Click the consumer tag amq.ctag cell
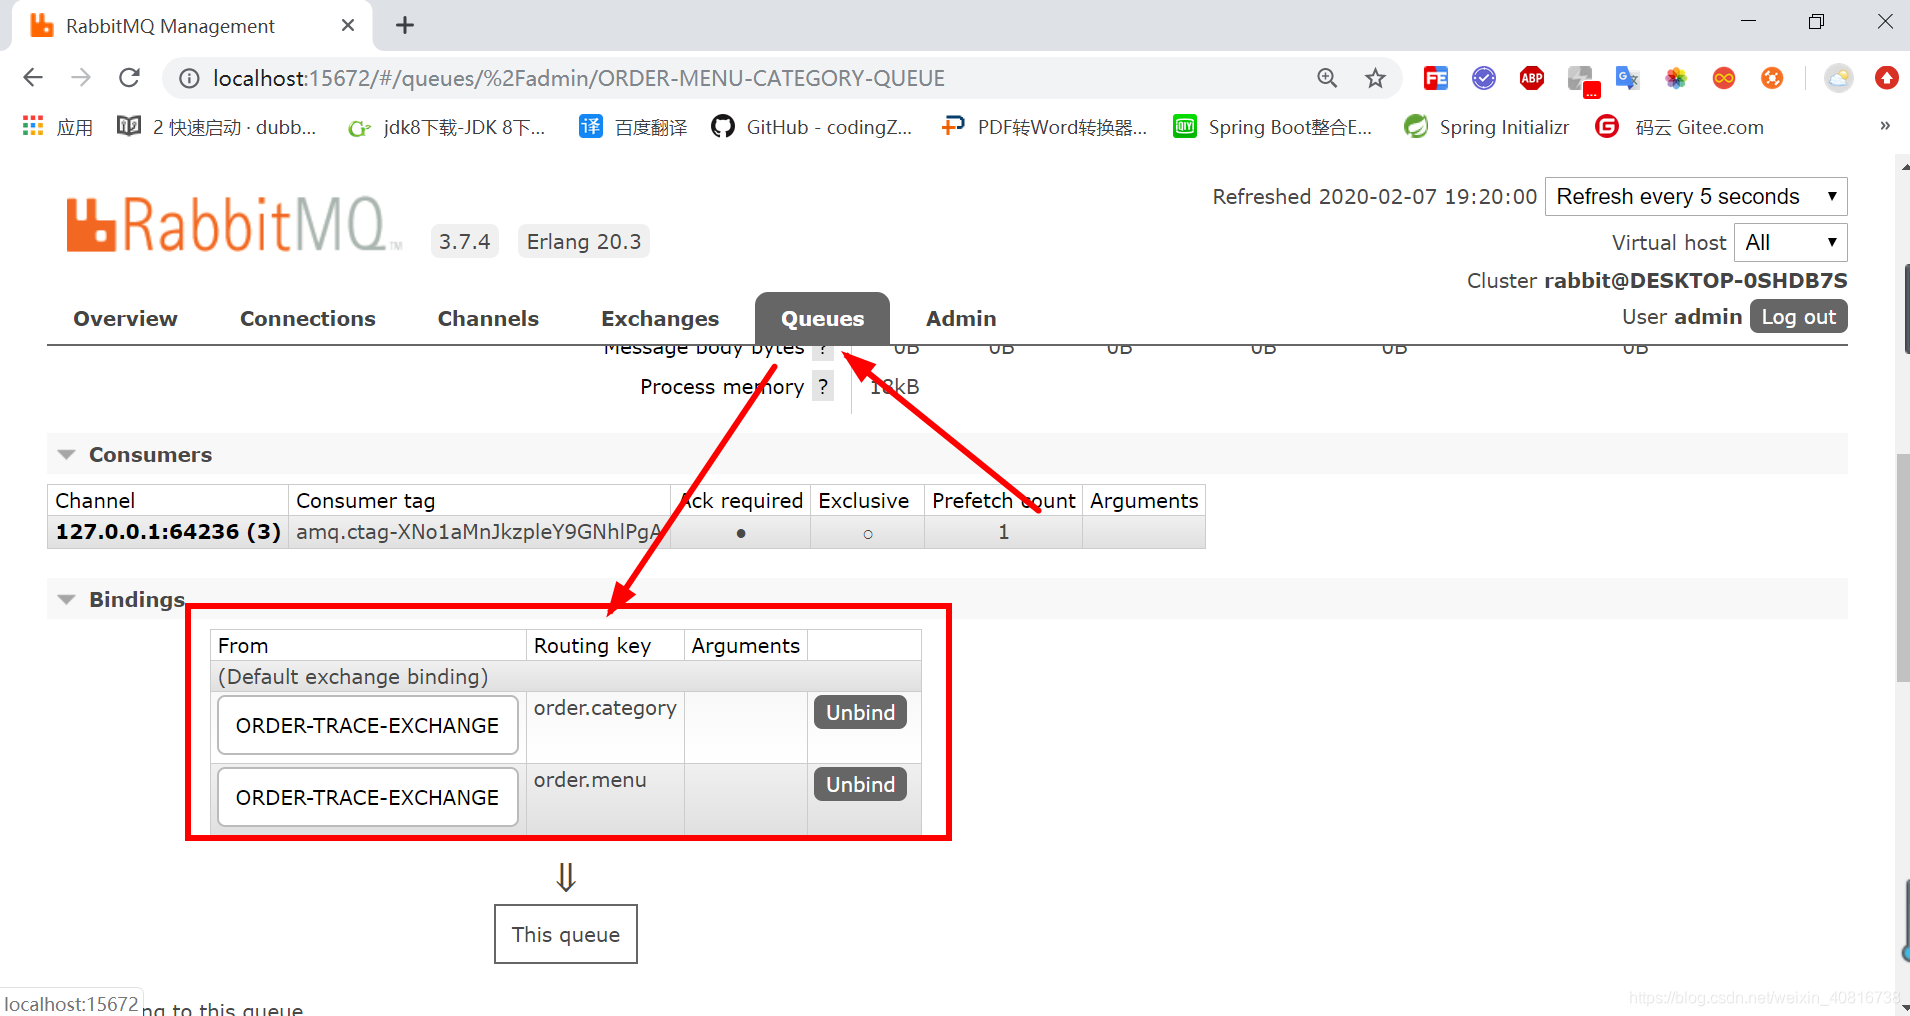Viewport: 1910px width, 1016px height. 479,531
